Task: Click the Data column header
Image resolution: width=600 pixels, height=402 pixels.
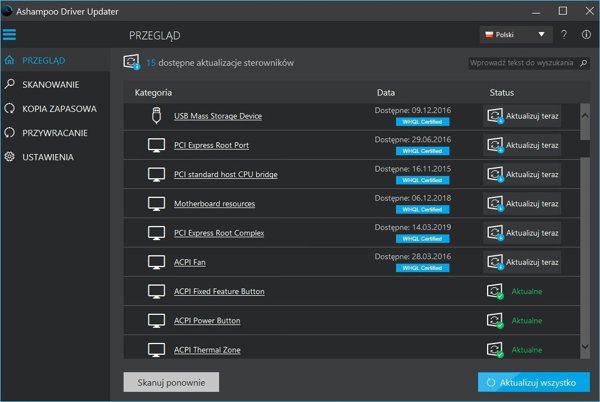Action: coord(386,93)
